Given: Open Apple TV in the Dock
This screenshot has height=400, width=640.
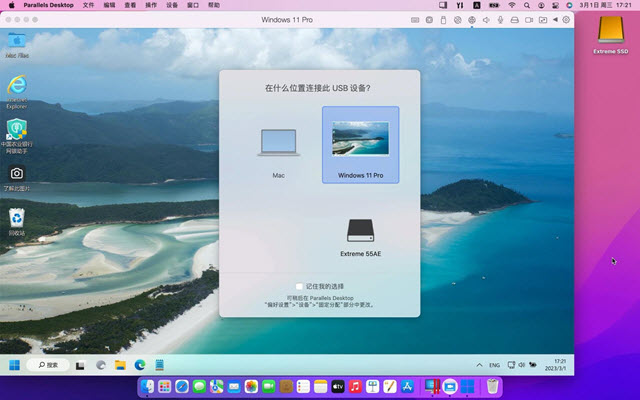Looking at the screenshot, I should 338,386.
